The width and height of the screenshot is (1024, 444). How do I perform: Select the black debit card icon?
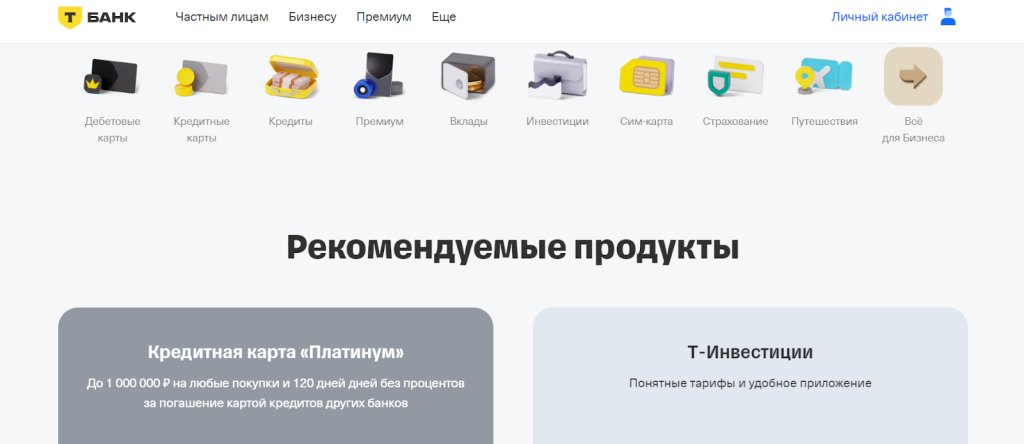(111, 78)
